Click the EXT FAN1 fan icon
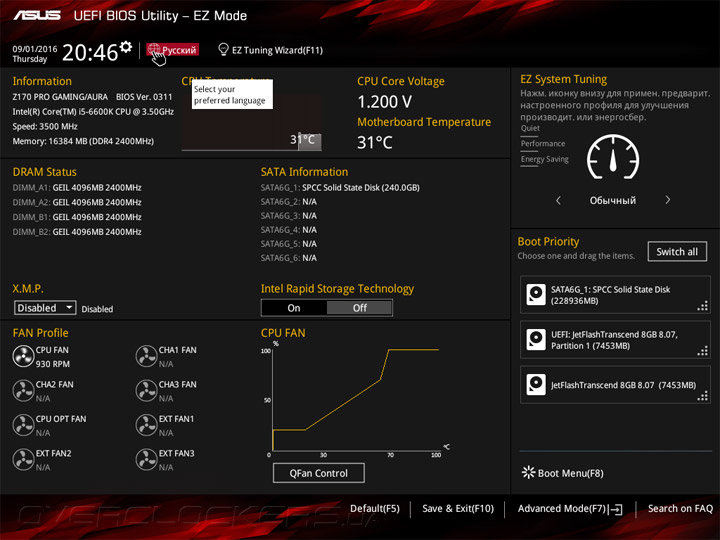This screenshot has width=720, height=540. click(146, 425)
